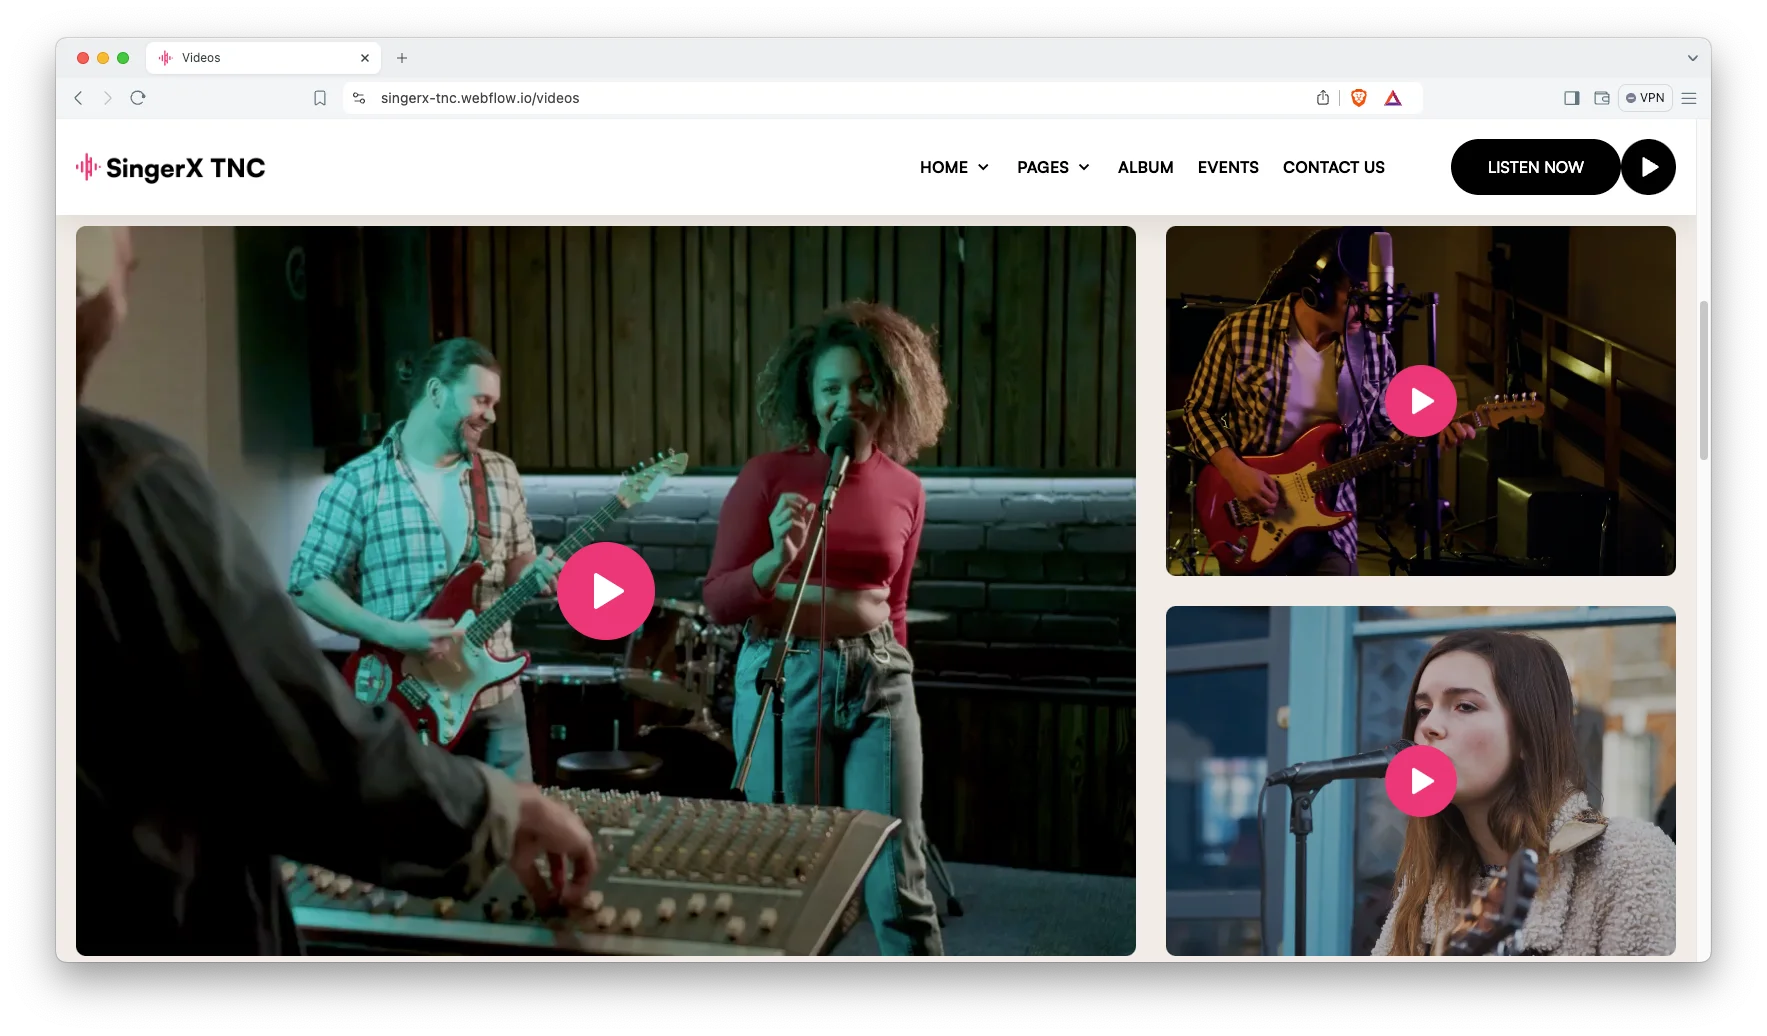Viewport: 1767px width, 1036px height.
Task: Click the CONTACT US link
Action: [1333, 167]
